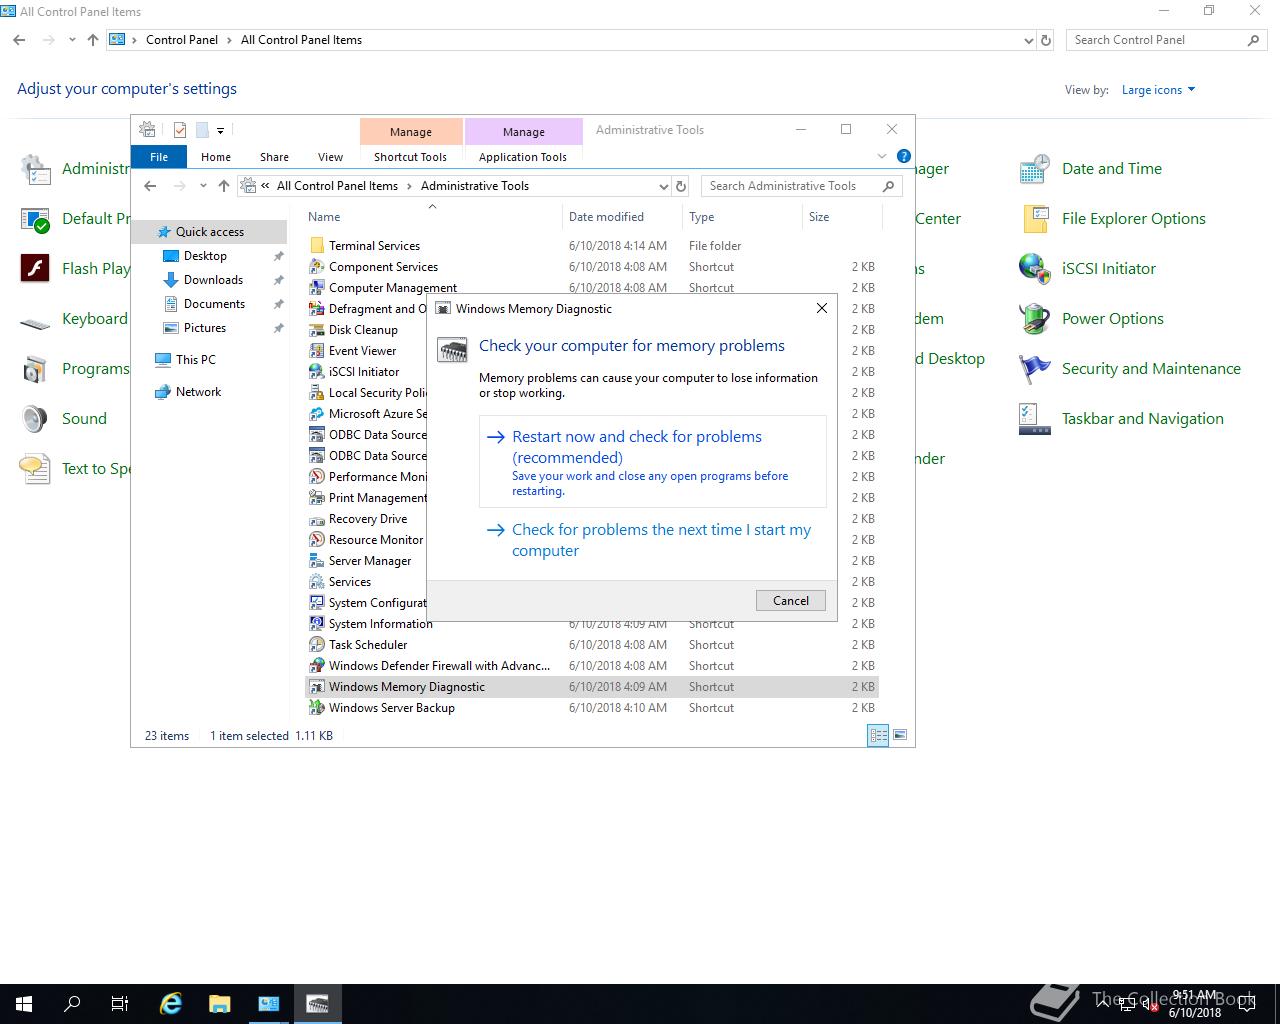Open Explorer help question mark icon
1280x1024 pixels.
coord(904,156)
